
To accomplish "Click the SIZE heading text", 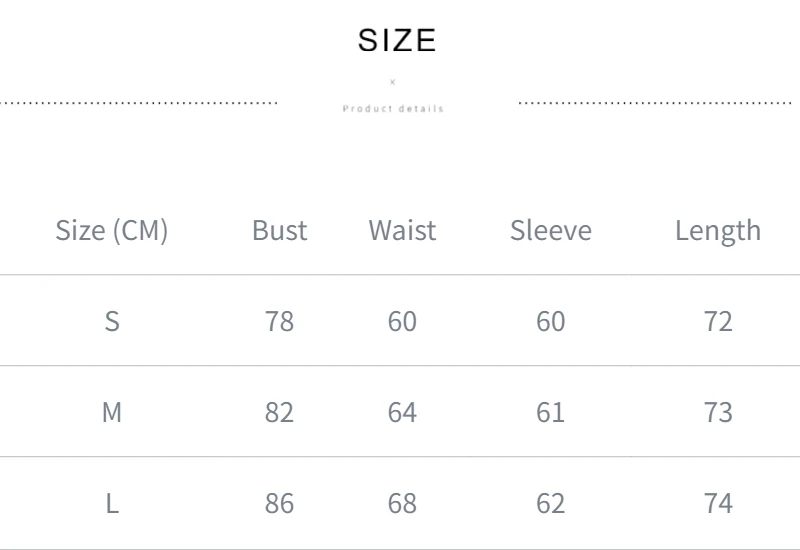I will [x=397, y=40].
